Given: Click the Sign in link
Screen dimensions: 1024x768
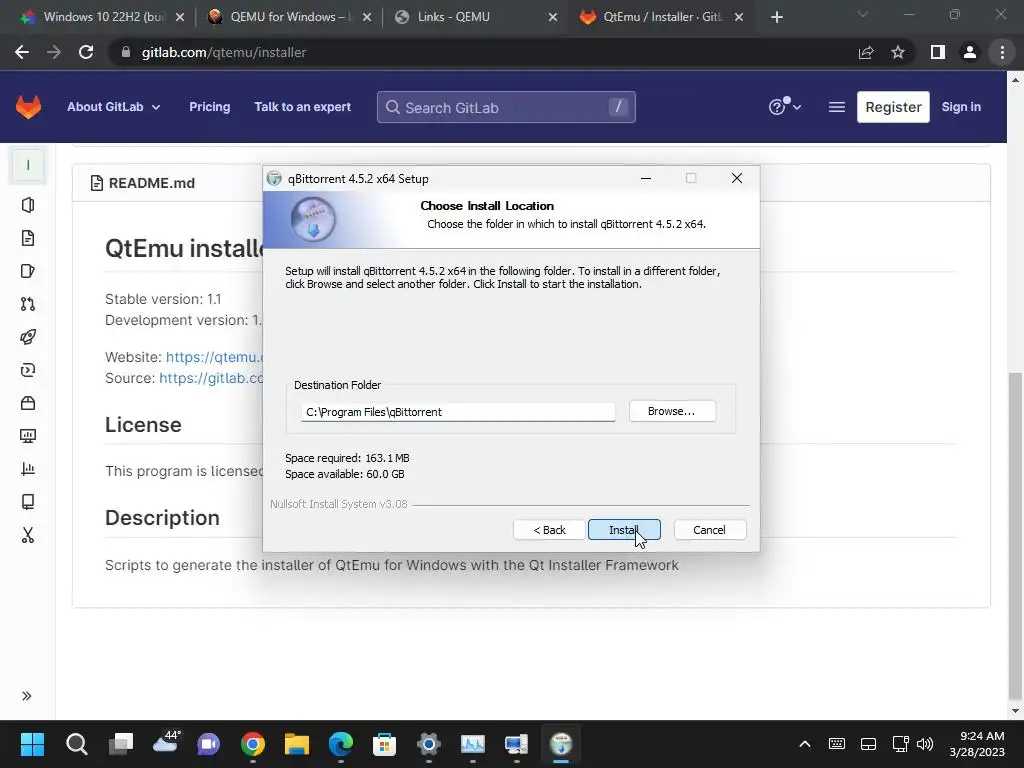Looking at the screenshot, I should tap(961, 107).
